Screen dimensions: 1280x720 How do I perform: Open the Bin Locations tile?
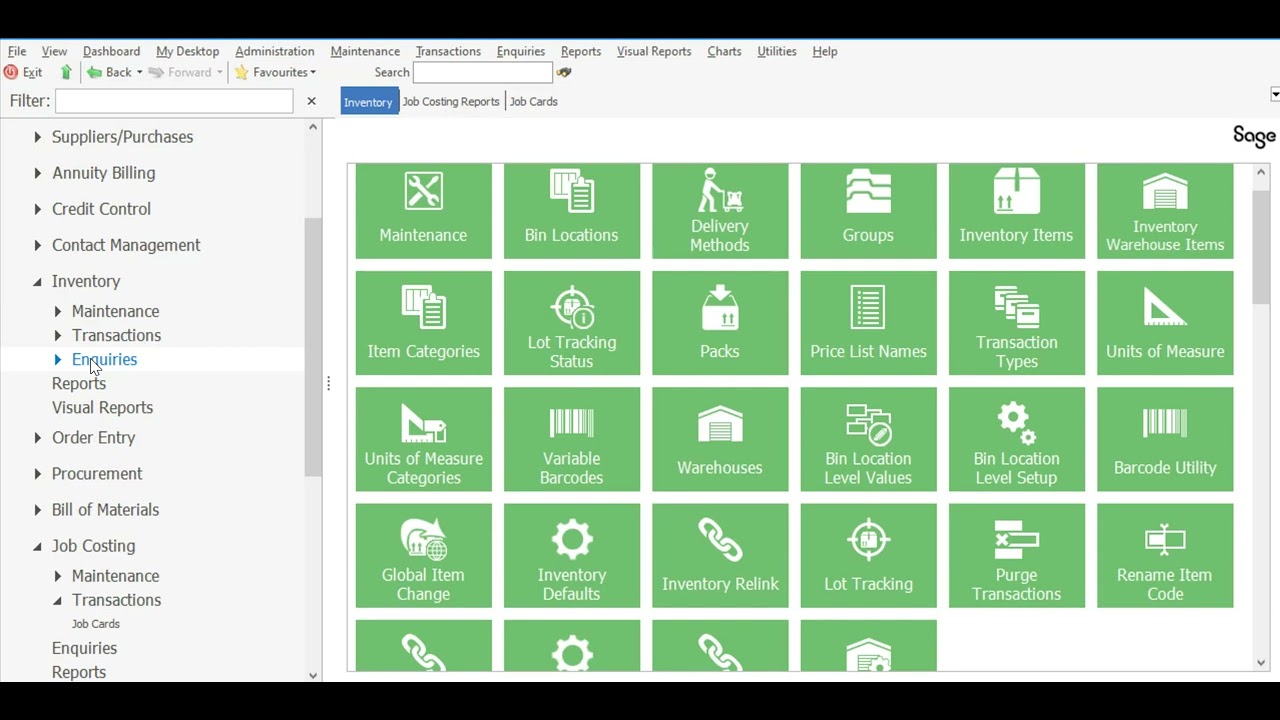pyautogui.click(x=571, y=211)
